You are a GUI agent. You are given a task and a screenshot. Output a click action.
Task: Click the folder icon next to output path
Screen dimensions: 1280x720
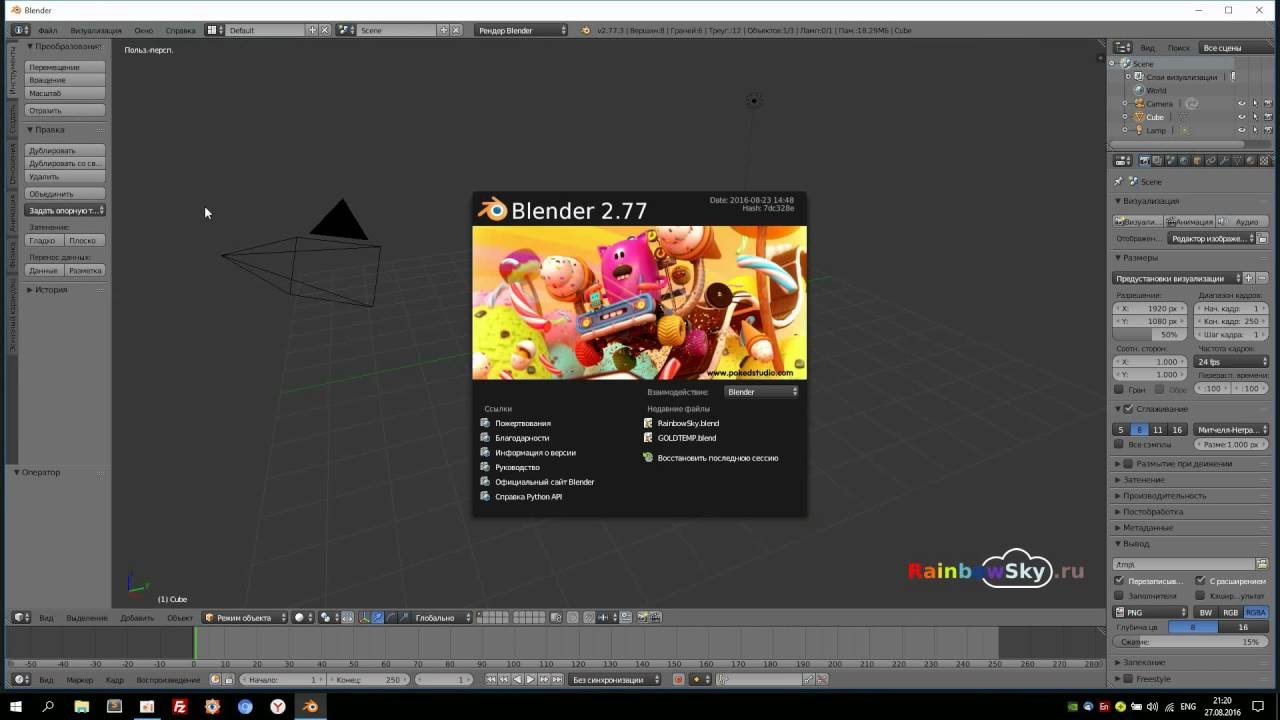(x=1262, y=564)
